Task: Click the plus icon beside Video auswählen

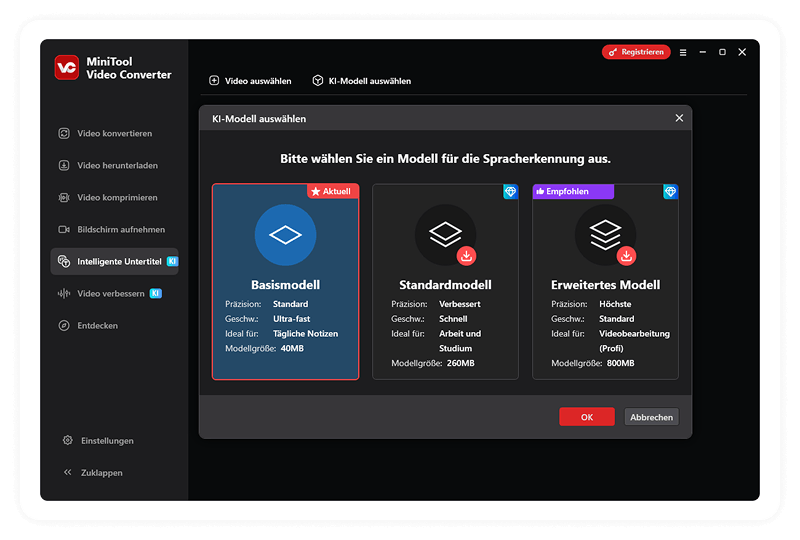Action: (x=214, y=81)
